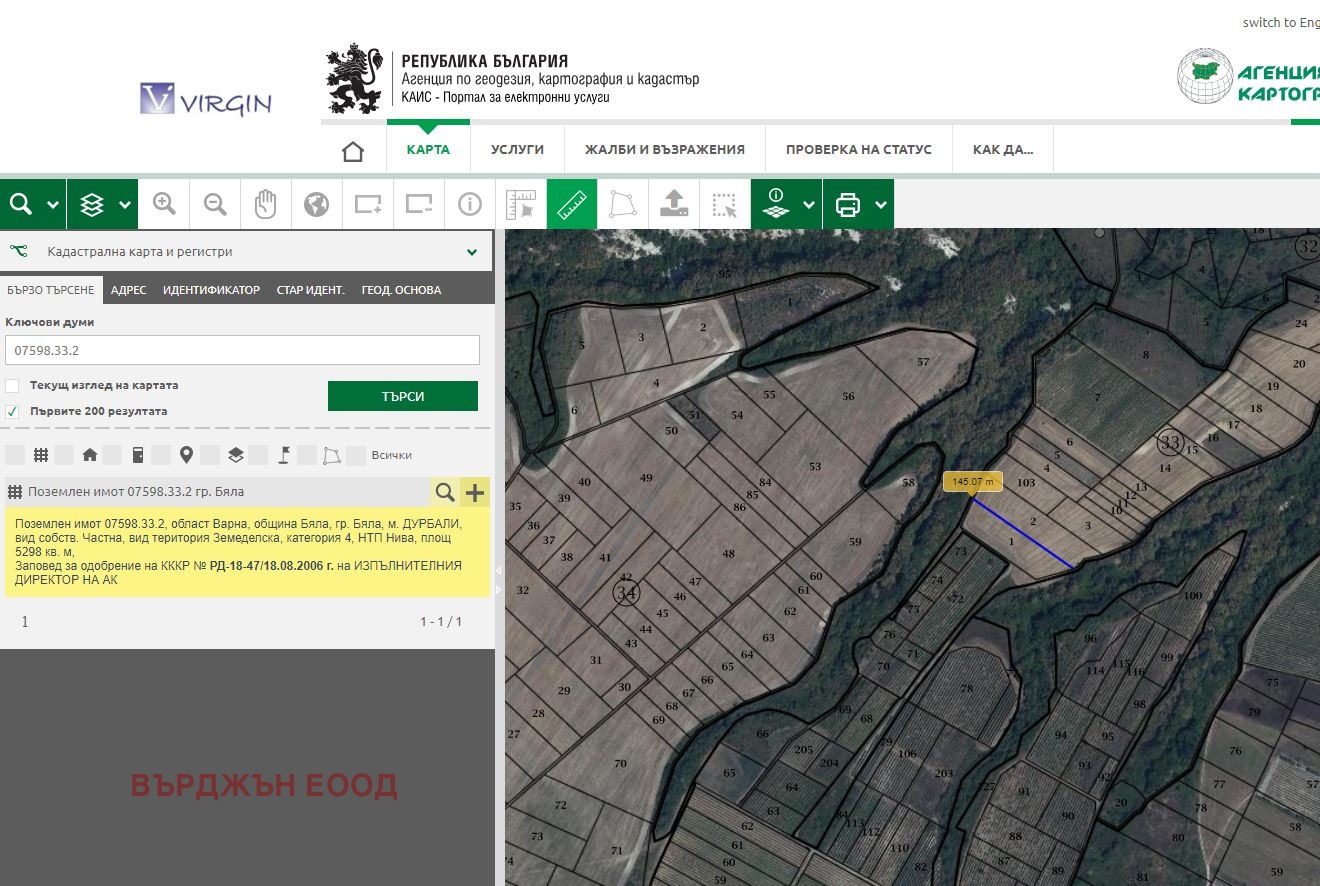Click the upload file icon in toolbar
The image size is (1320, 886).
674,204
